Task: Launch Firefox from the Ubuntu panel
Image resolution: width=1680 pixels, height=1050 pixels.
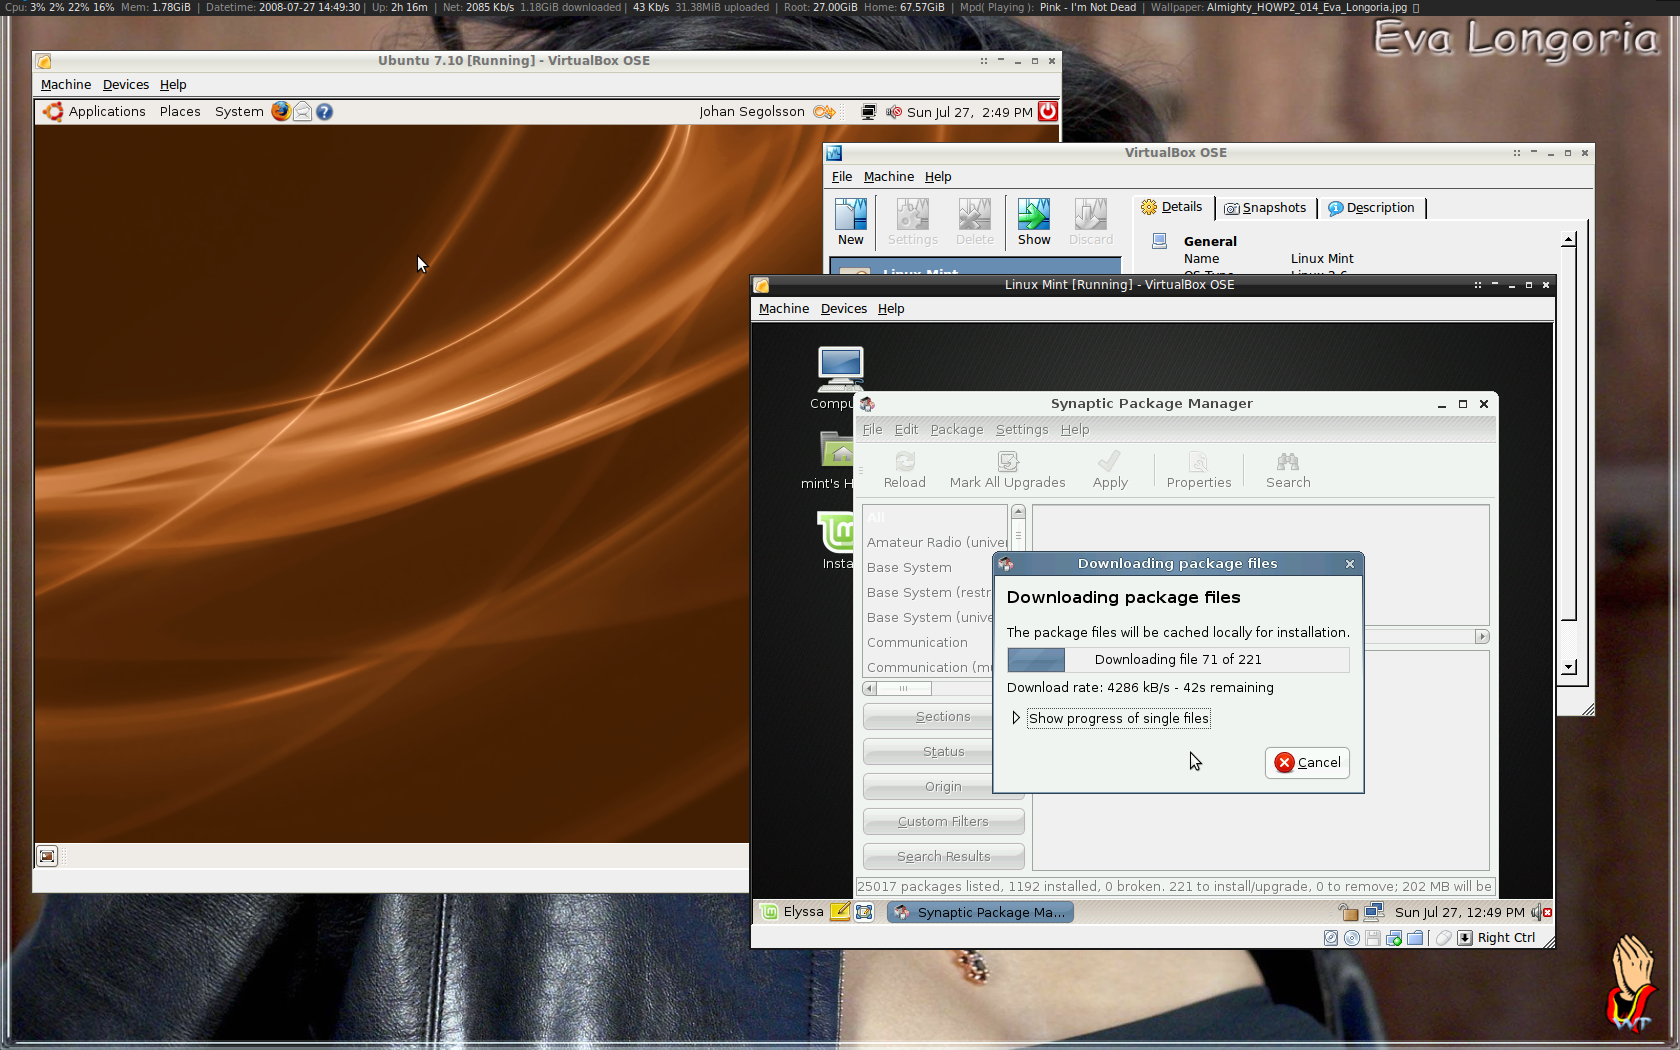Action: [281, 111]
